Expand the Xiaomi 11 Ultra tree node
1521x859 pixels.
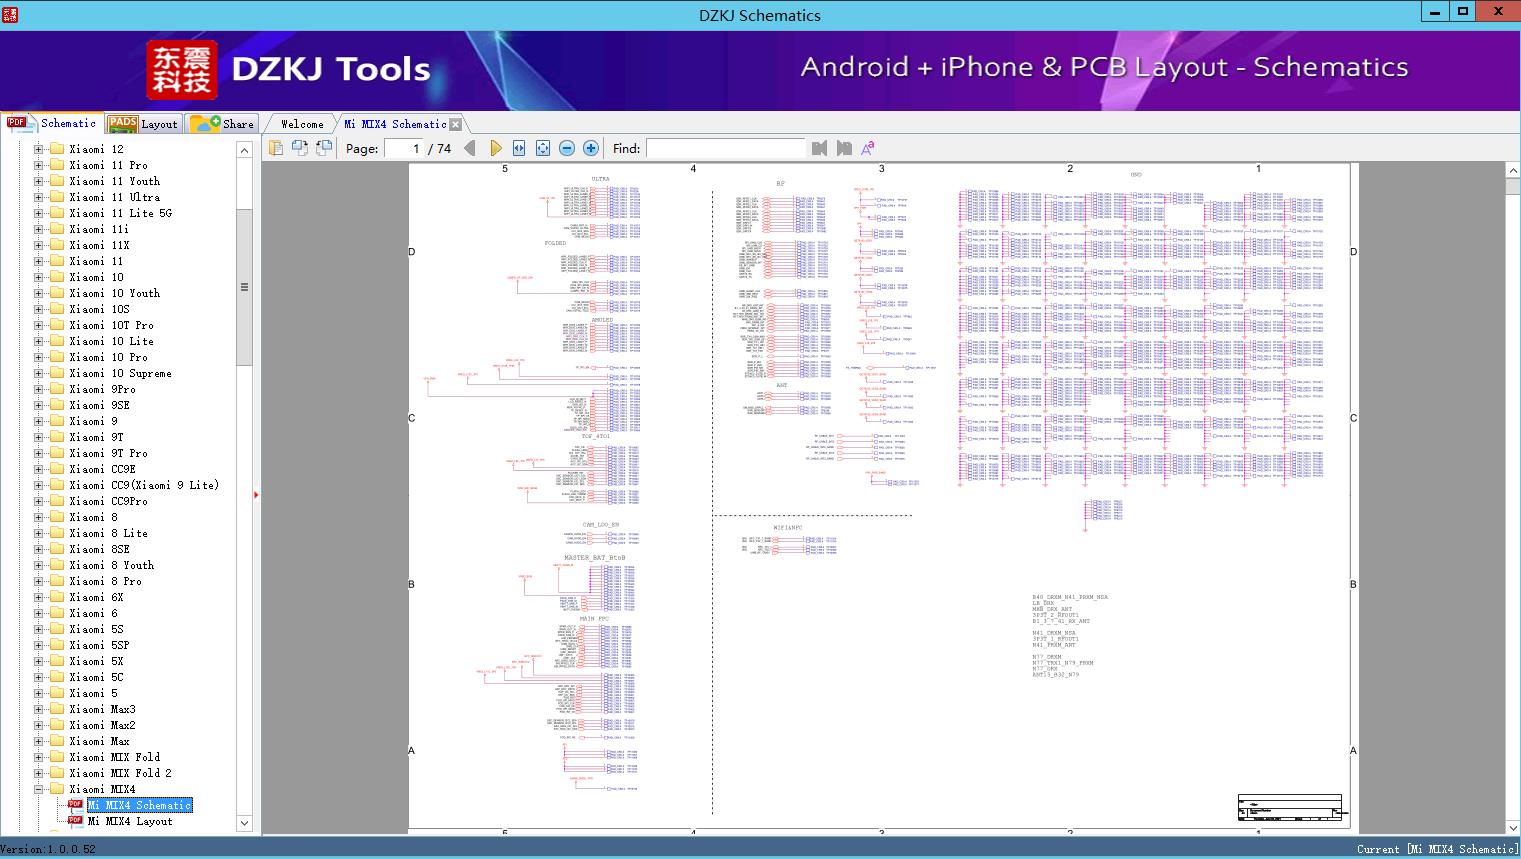(x=38, y=197)
